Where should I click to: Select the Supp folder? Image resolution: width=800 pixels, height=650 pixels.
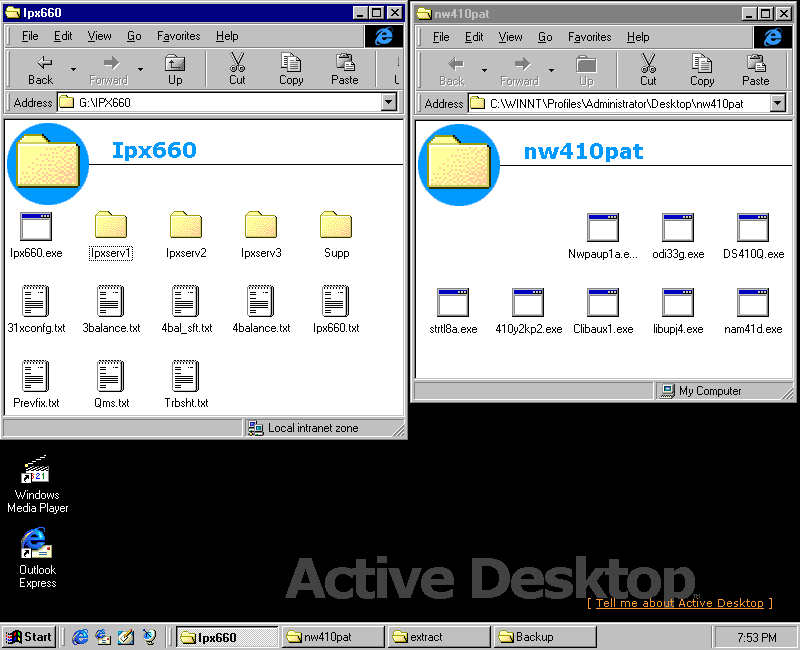point(336,236)
